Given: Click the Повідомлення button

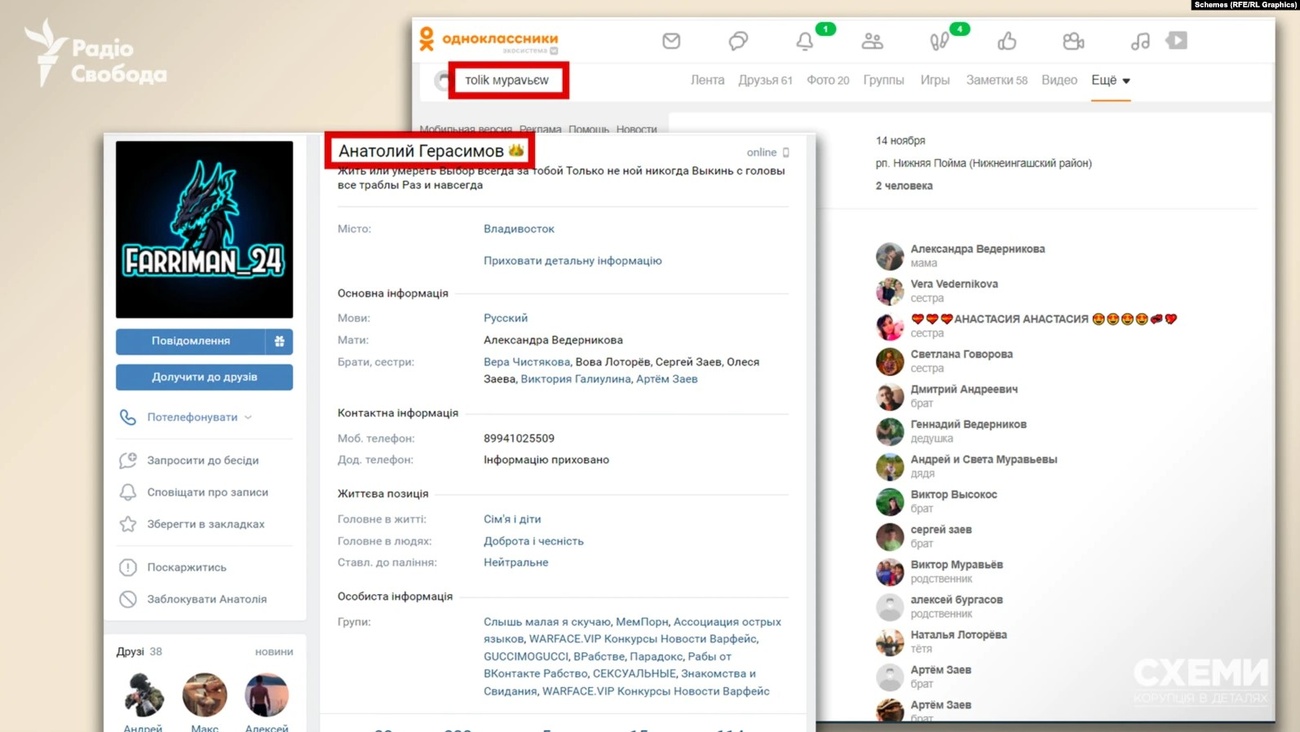Looking at the screenshot, I should tap(191, 341).
